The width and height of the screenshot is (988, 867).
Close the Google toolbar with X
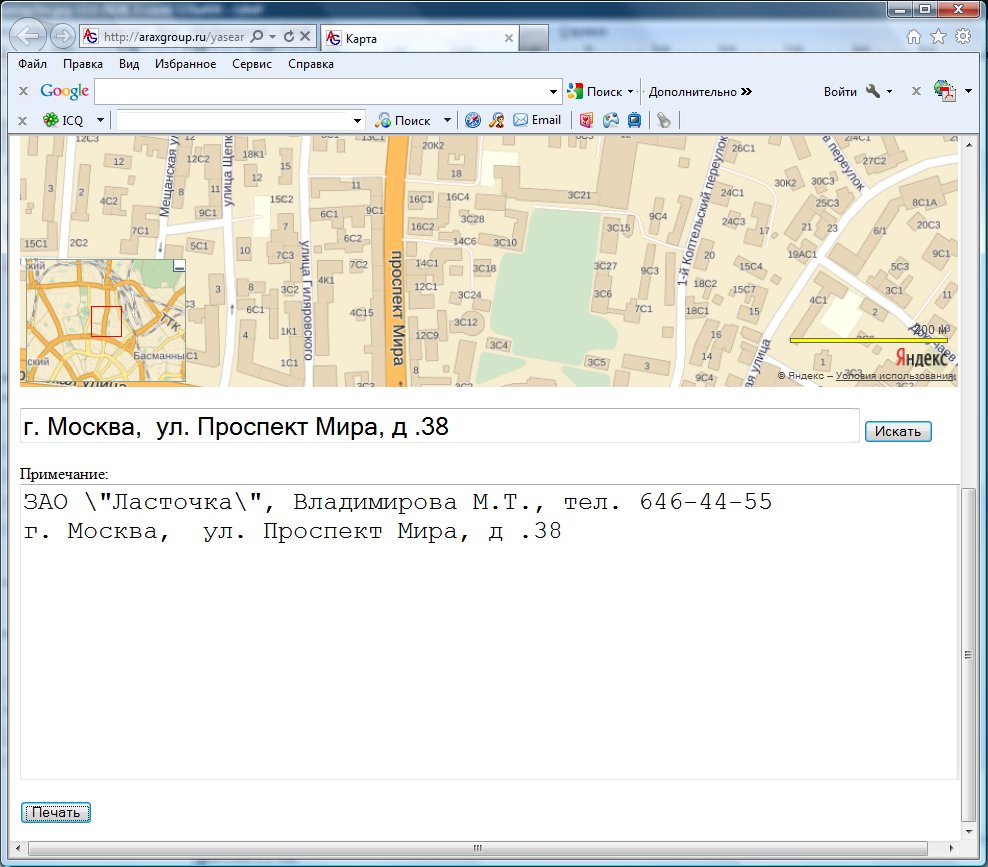click(23, 91)
